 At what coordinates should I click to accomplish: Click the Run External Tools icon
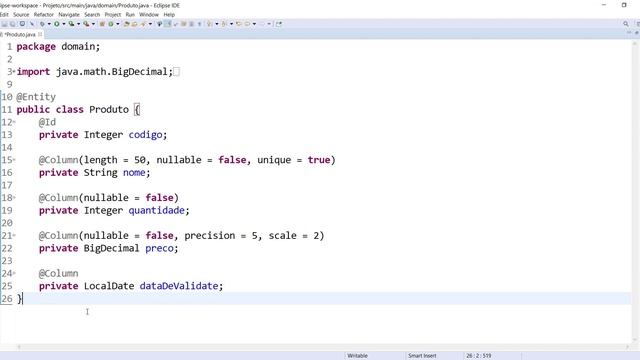point(86,24)
